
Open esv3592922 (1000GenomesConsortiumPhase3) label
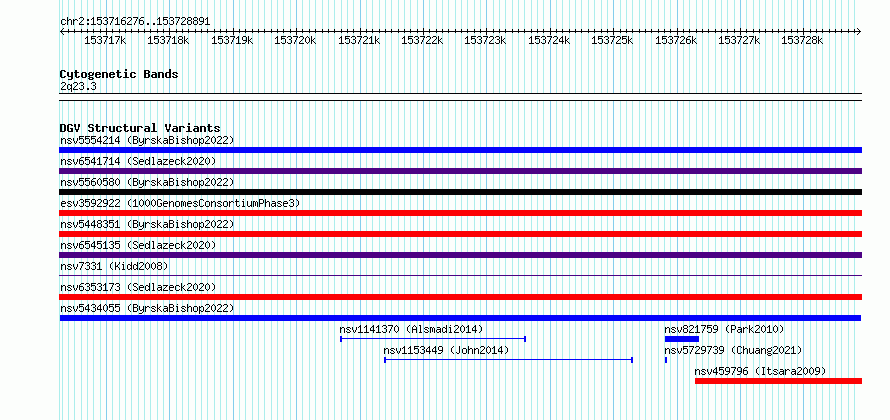click(x=180, y=203)
